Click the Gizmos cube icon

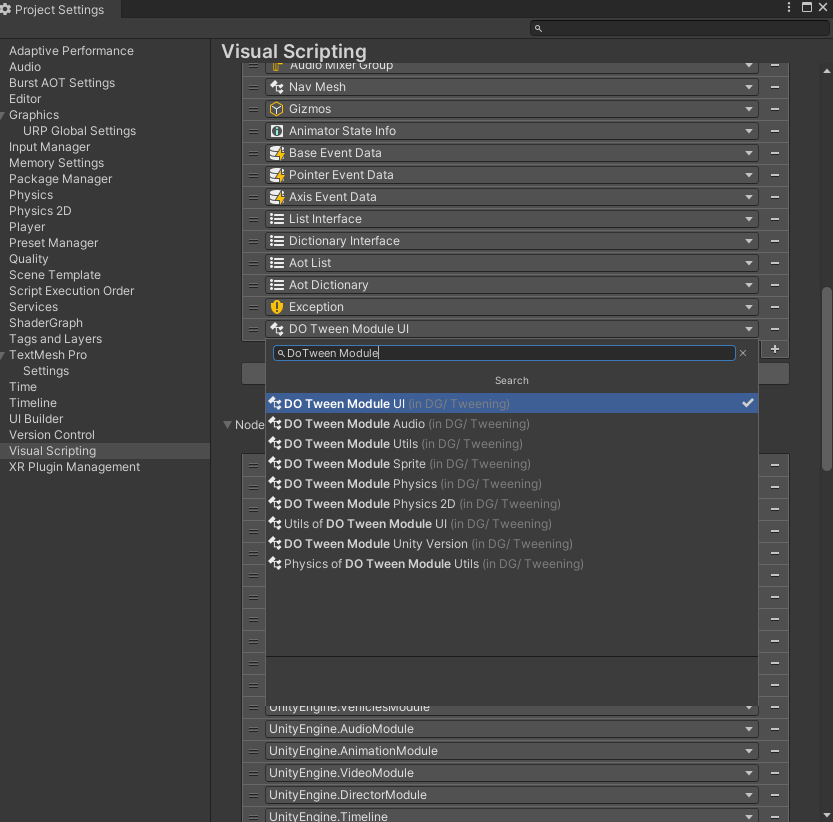click(x=277, y=109)
